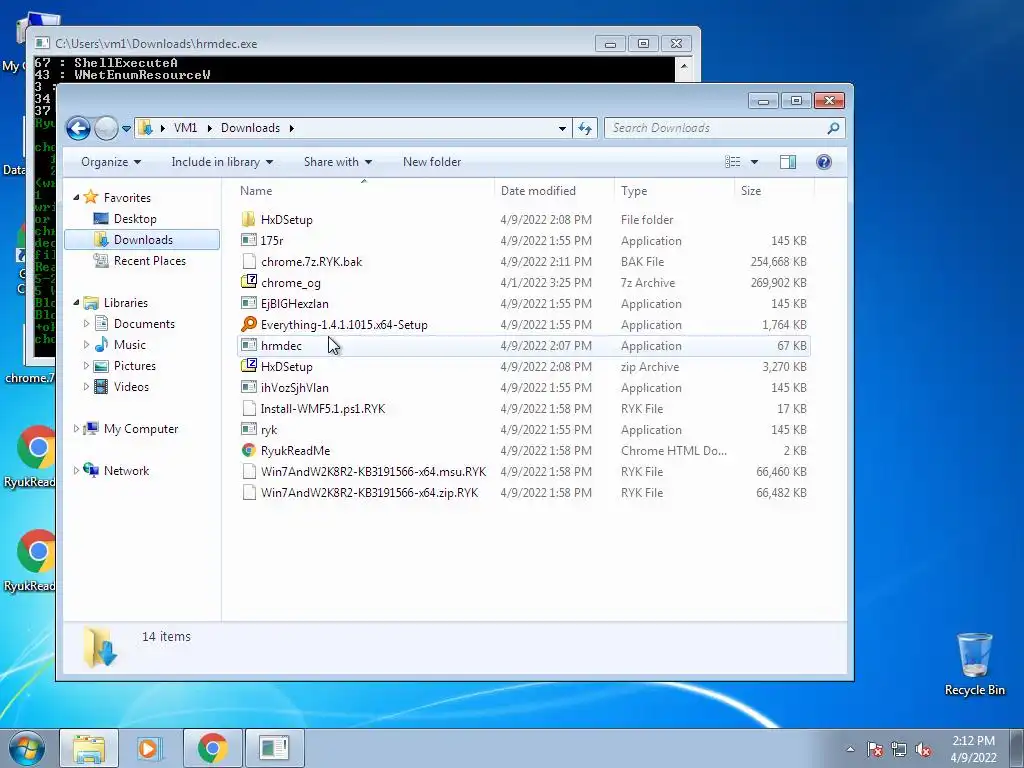Screen dimensions: 1024x768
Task: Open the Windows Start button
Action: pos(25,748)
